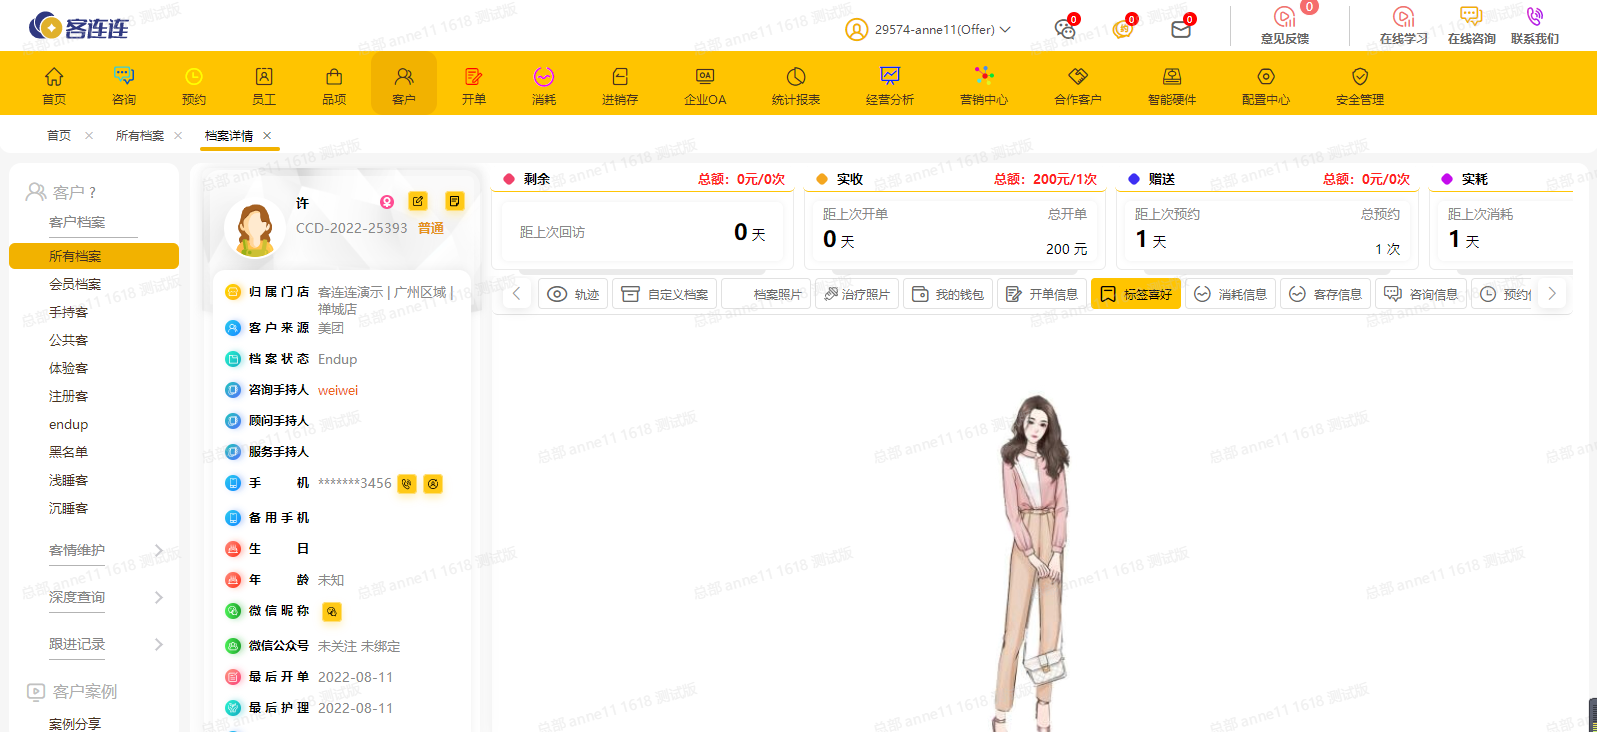Viewport: 1597px width, 732px height.
Task: Click the WeChat nickname link icon
Action: (332, 611)
